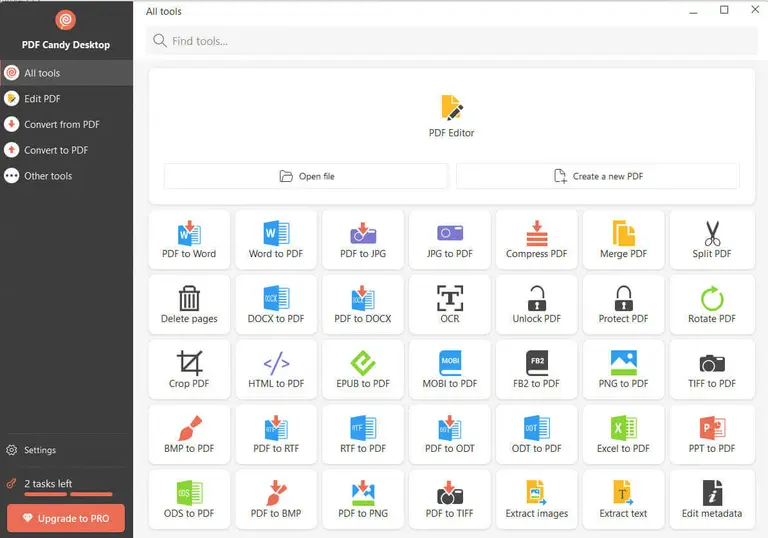Focus the Find tools search field
The width and height of the screenshot is (768, 538).
[452, 41]
